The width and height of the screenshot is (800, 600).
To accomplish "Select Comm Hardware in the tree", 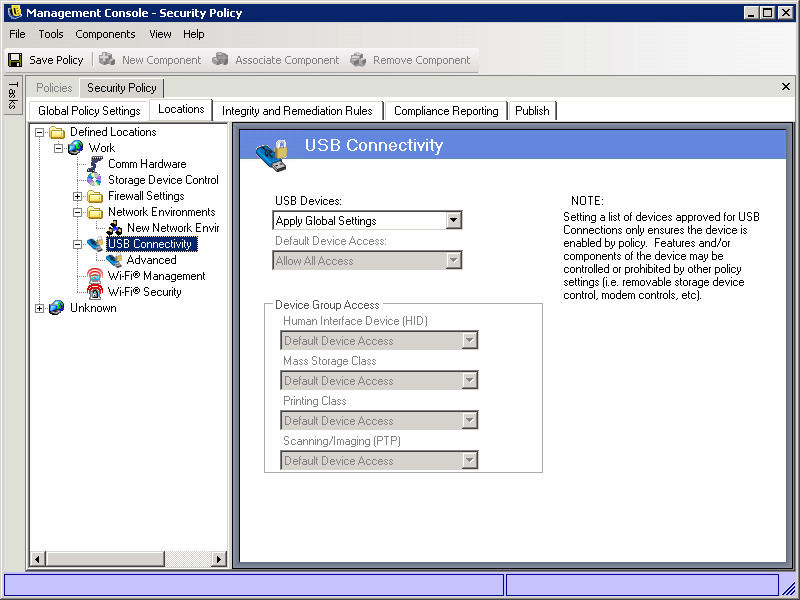I will click(x=147, y=164).
